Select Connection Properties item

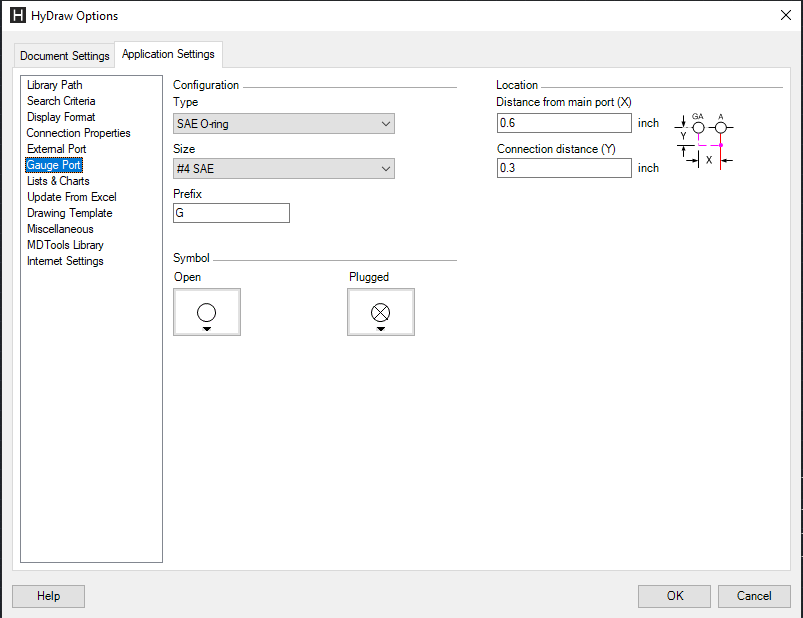(x=78, y=133)
